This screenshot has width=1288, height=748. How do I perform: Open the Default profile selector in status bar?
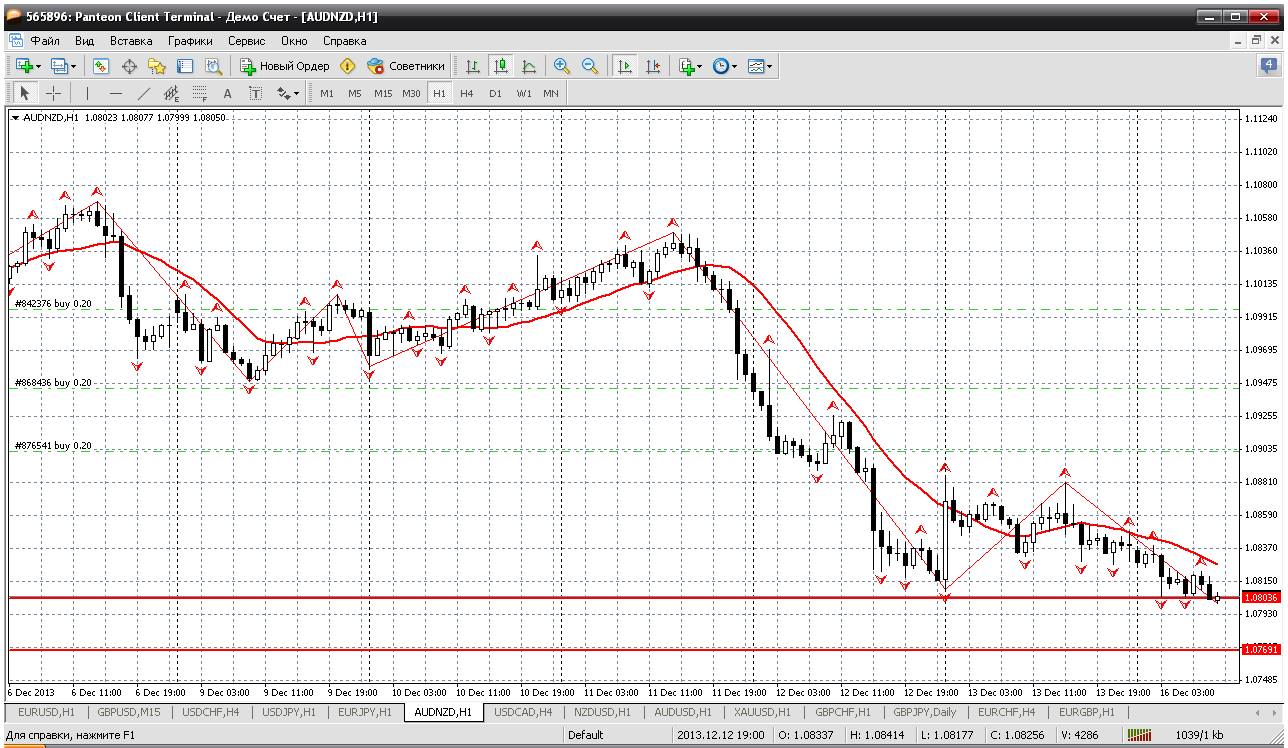point(586,735)
